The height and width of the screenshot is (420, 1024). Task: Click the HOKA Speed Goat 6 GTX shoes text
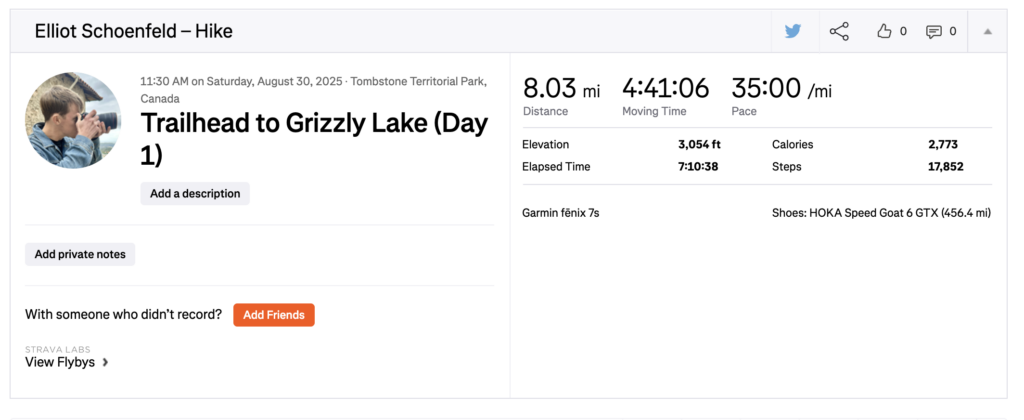[881, 212]
